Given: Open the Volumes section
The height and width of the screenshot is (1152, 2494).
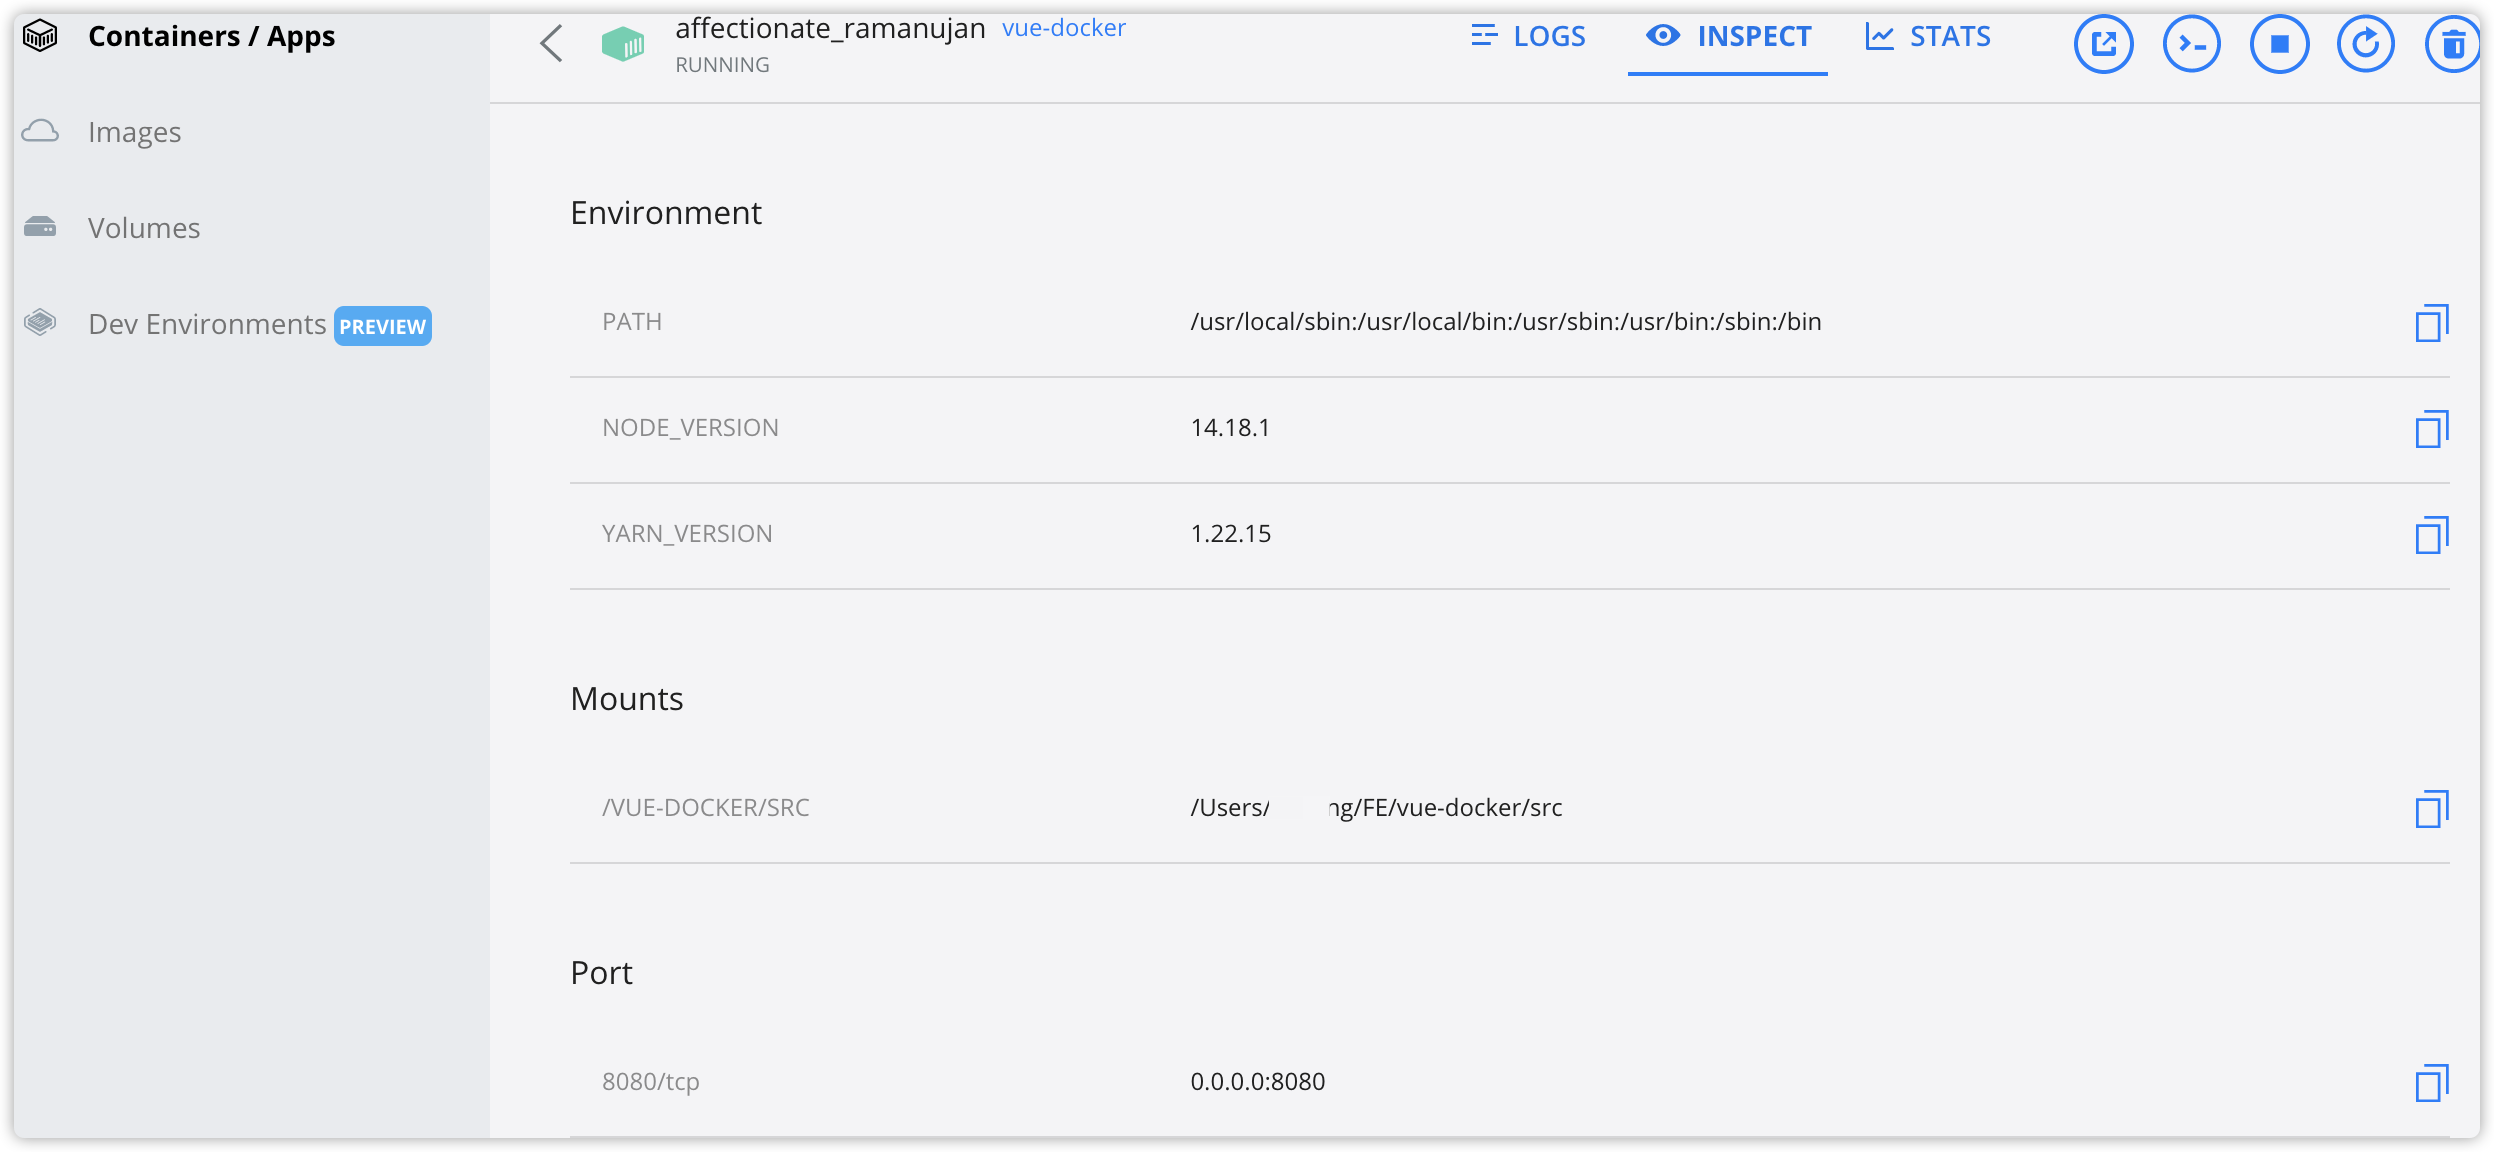Looking at the screenshot, I should tap(143, 228).
